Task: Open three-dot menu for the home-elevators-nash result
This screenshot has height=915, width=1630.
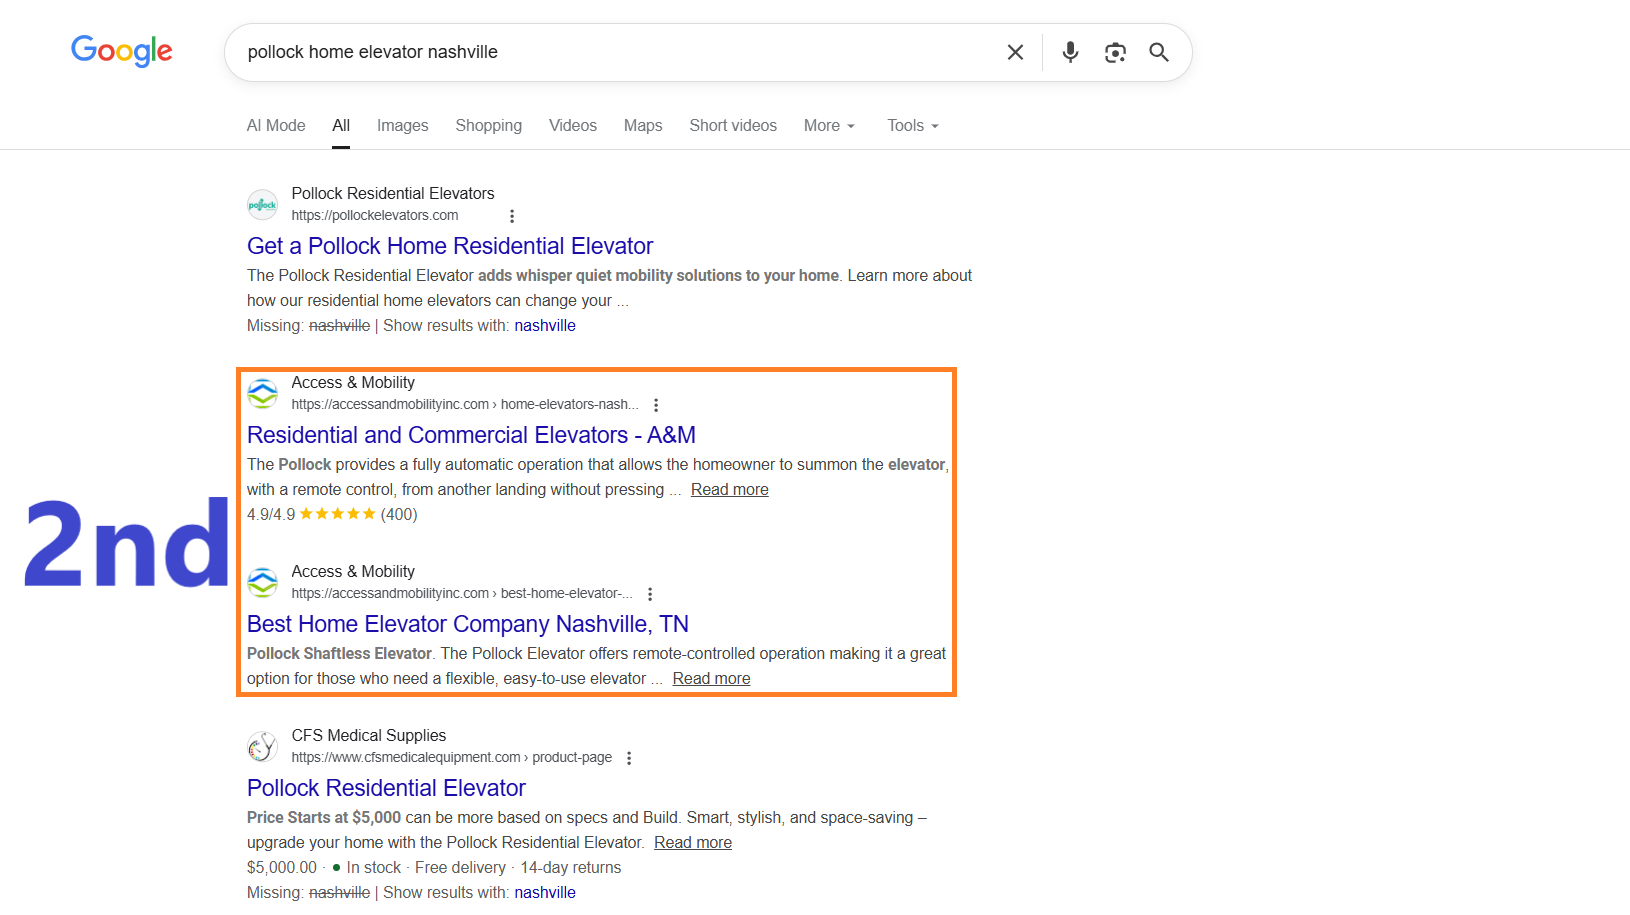Action: click(656, 405)
